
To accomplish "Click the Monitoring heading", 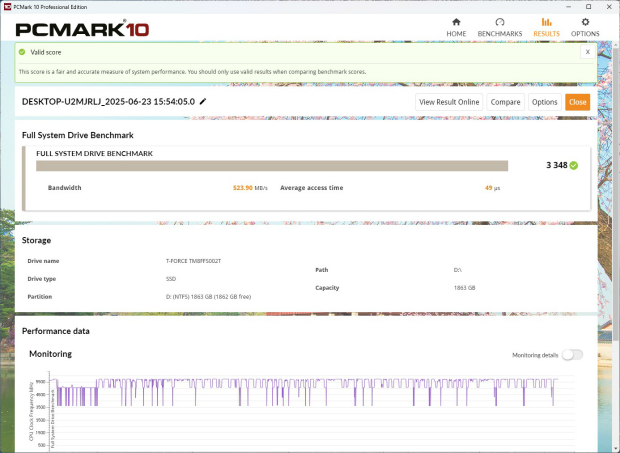I will point(51,354).
